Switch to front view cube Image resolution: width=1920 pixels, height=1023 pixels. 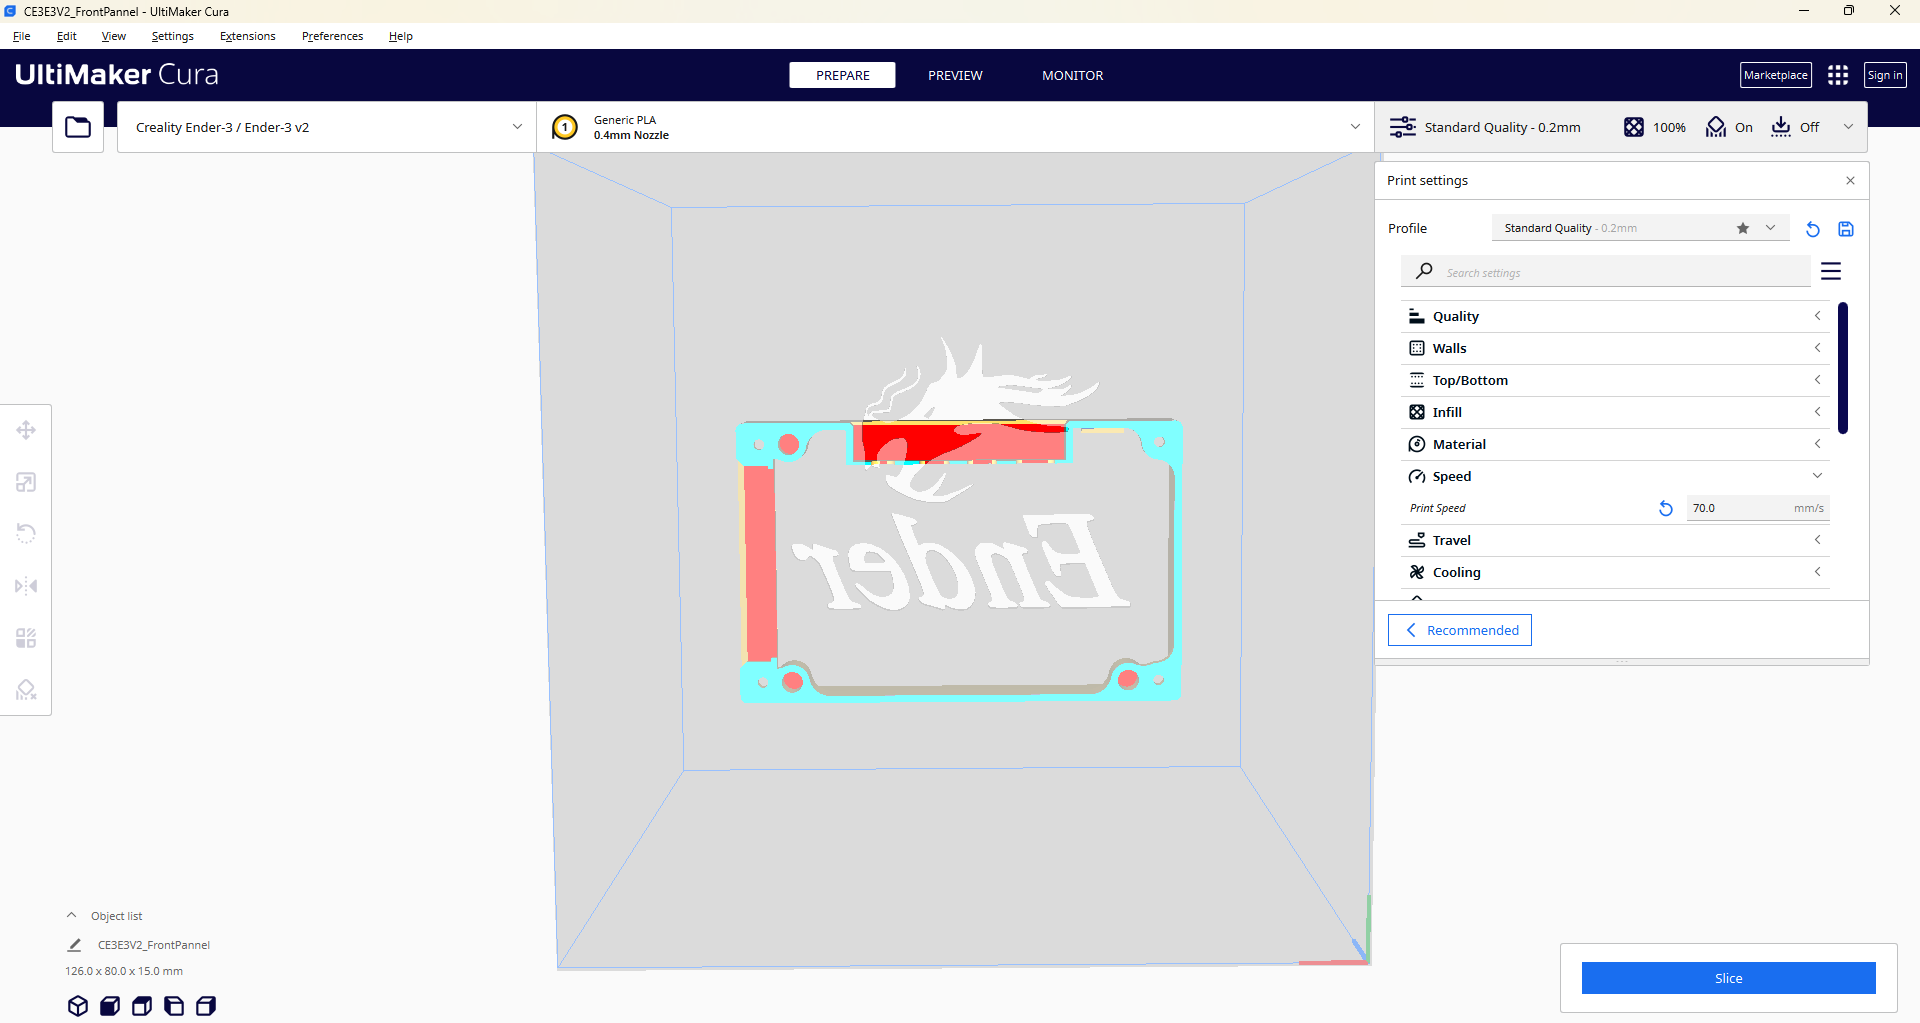point(110,1006)
